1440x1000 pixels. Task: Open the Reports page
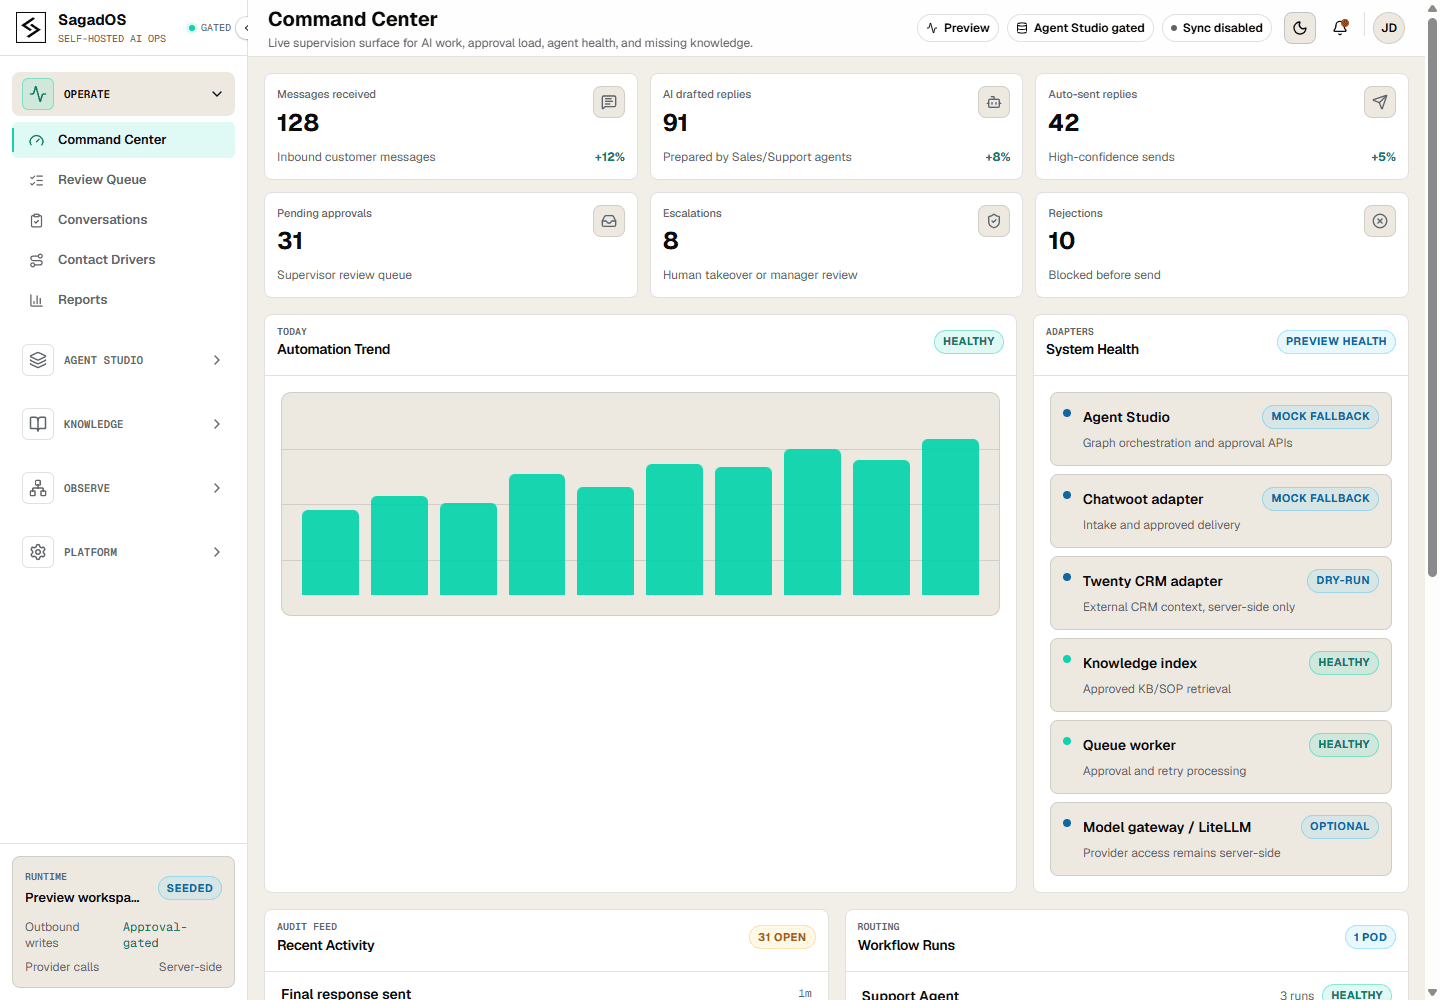pos(124,300)
